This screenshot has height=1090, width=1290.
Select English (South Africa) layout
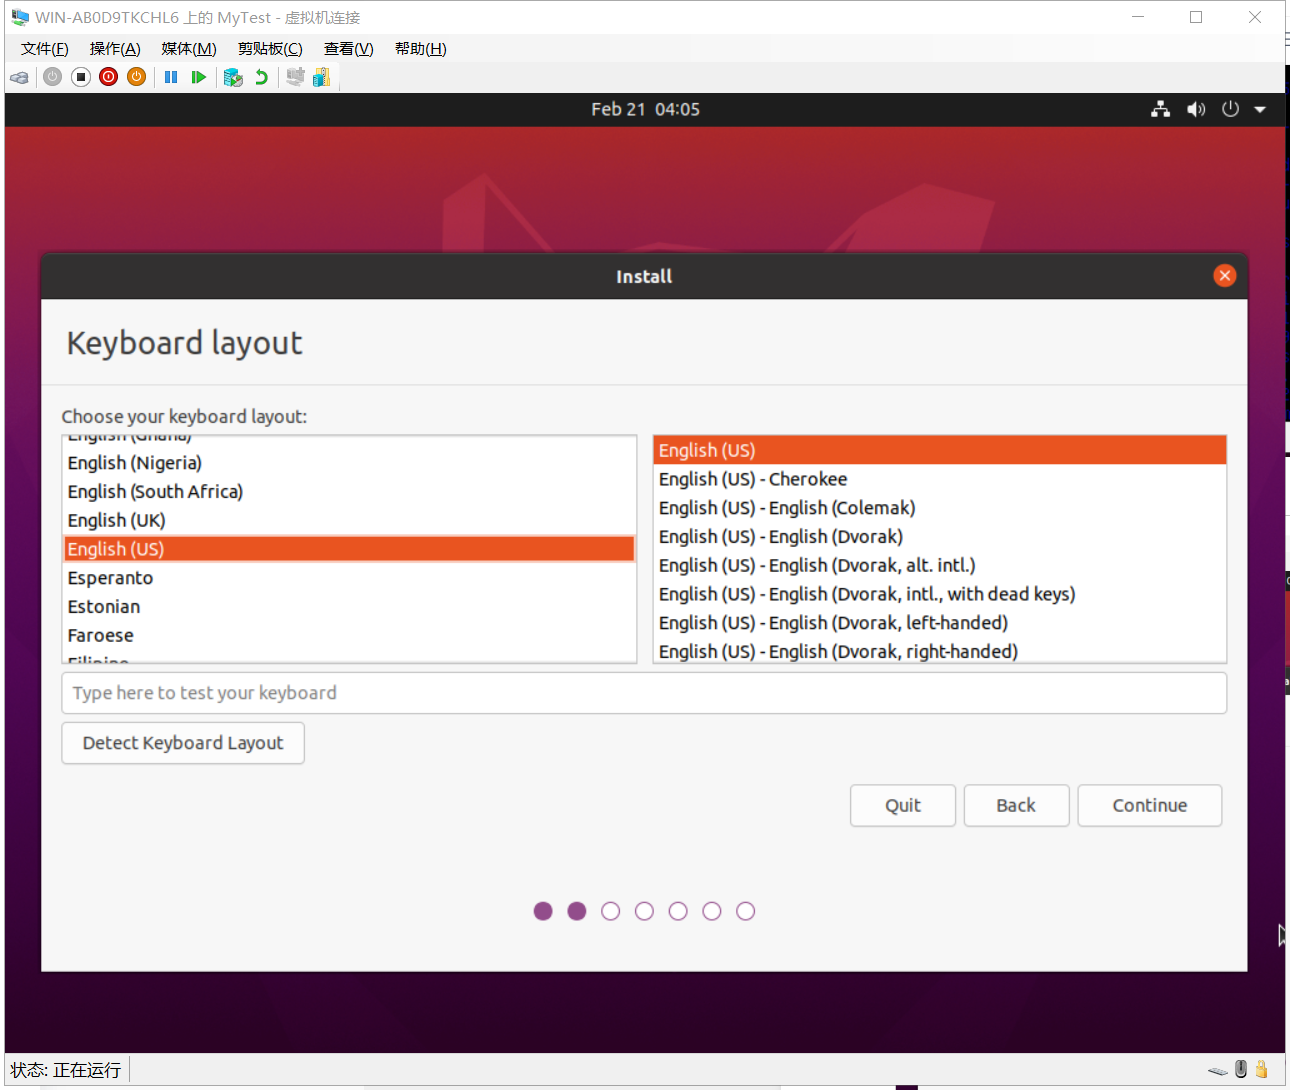pyautogui.click(x=349, y=492)
